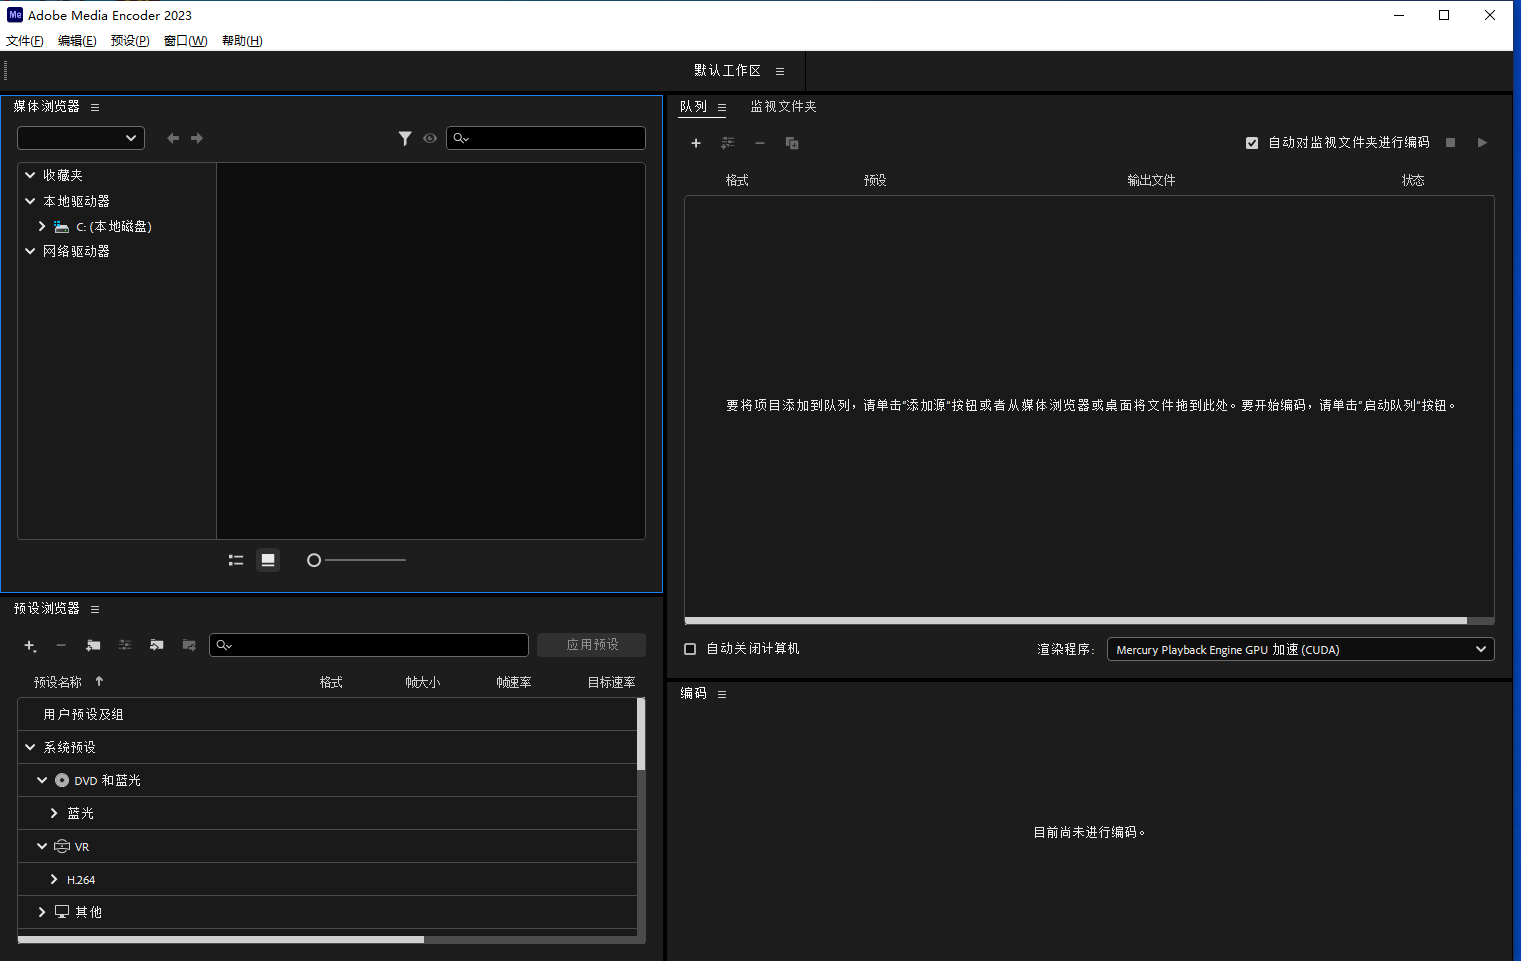Viewport: 1521px width, 961px height.
Task: Click create new preset plus icon
Action: 30,646
